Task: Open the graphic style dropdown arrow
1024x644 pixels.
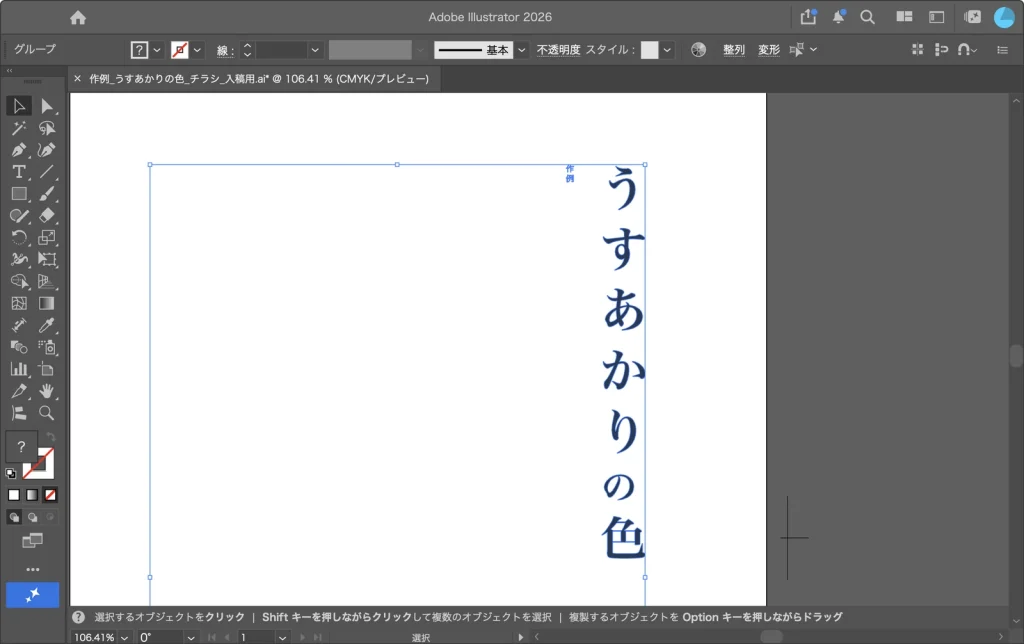Action: point(667,50)
